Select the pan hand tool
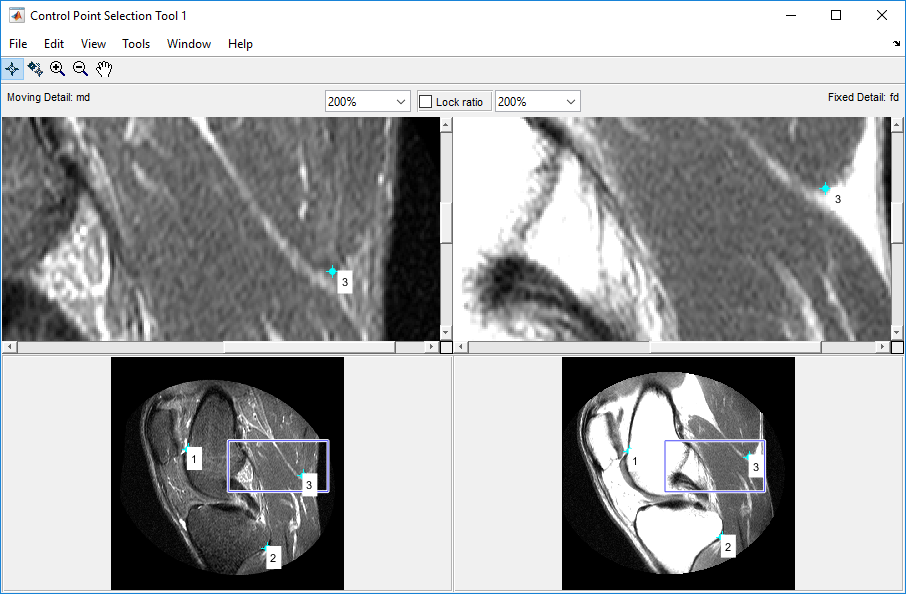This screenshot has height=594, width=906. click(104, 69)
